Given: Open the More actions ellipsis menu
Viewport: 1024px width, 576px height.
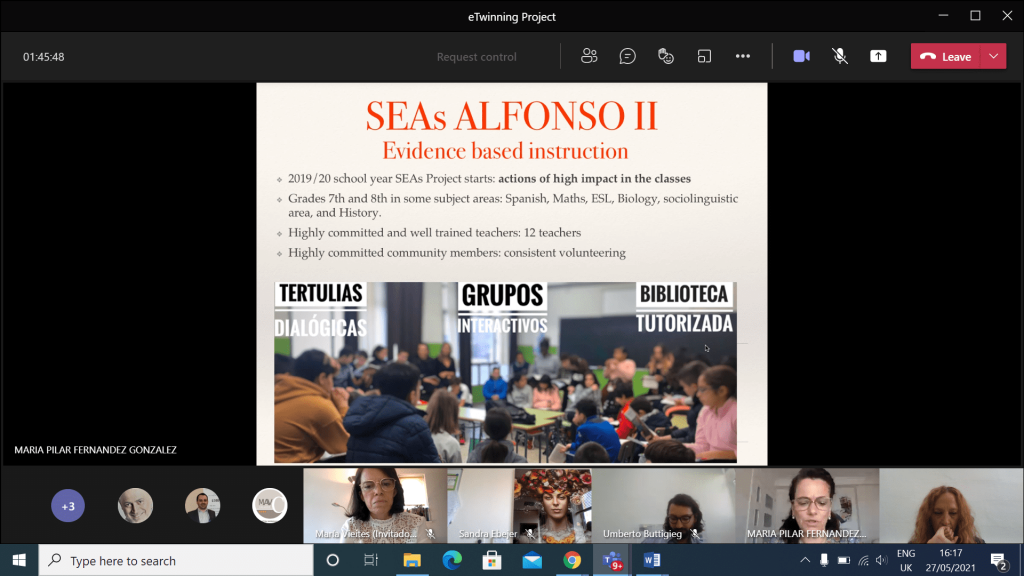Looking at the screenshot, I should (742, 57).
